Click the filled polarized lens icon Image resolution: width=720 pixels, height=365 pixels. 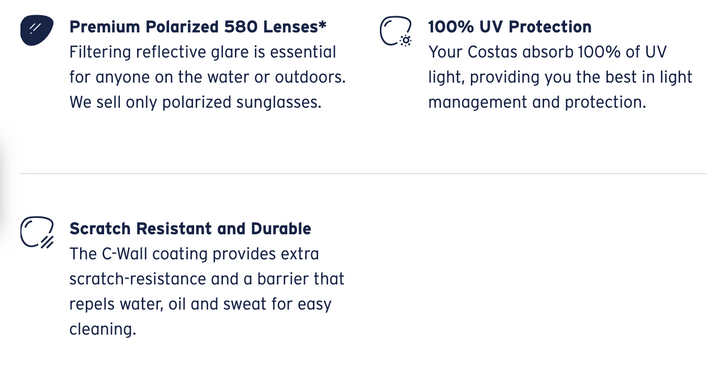click(x=37, y=30)
